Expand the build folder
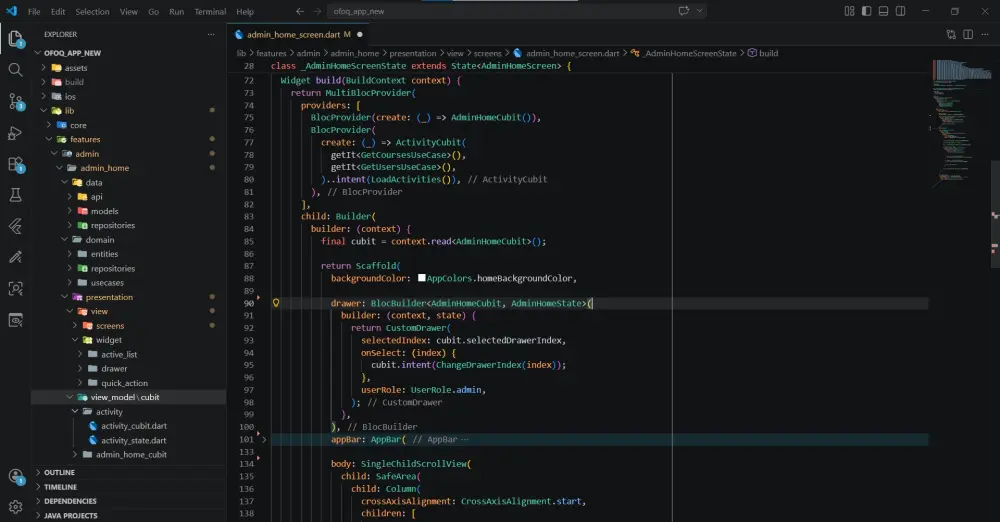This screenshot has height=522, width=1000. [x=74, y=82]
